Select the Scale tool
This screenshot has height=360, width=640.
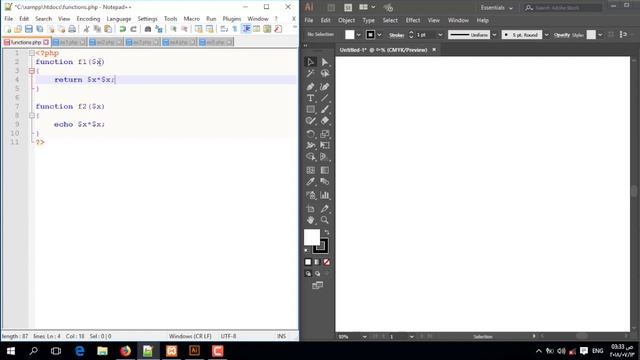point(324,134)
